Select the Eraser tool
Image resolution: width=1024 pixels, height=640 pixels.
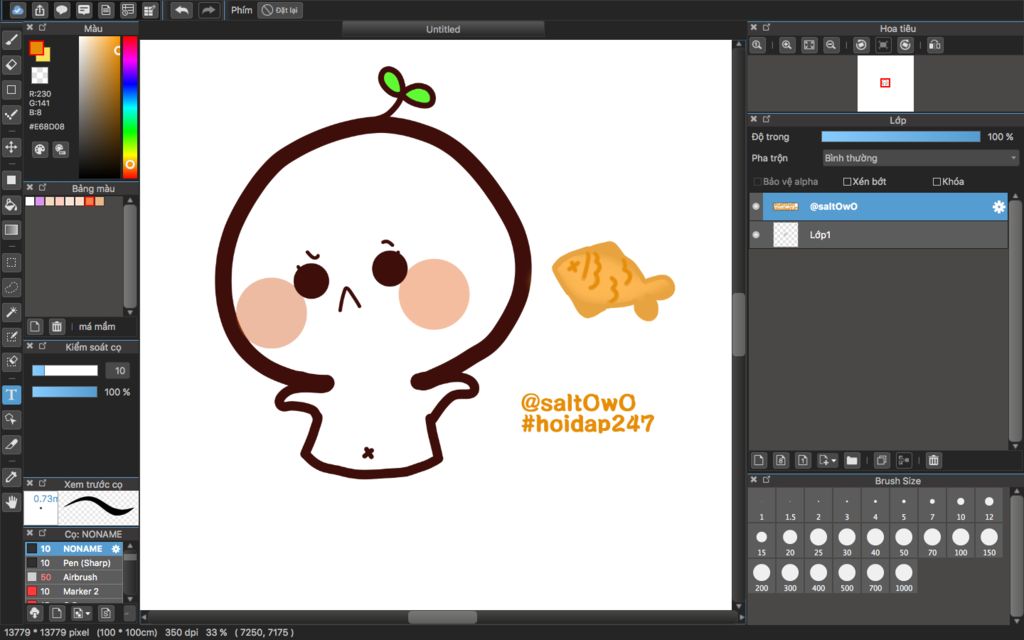[11, 65]
